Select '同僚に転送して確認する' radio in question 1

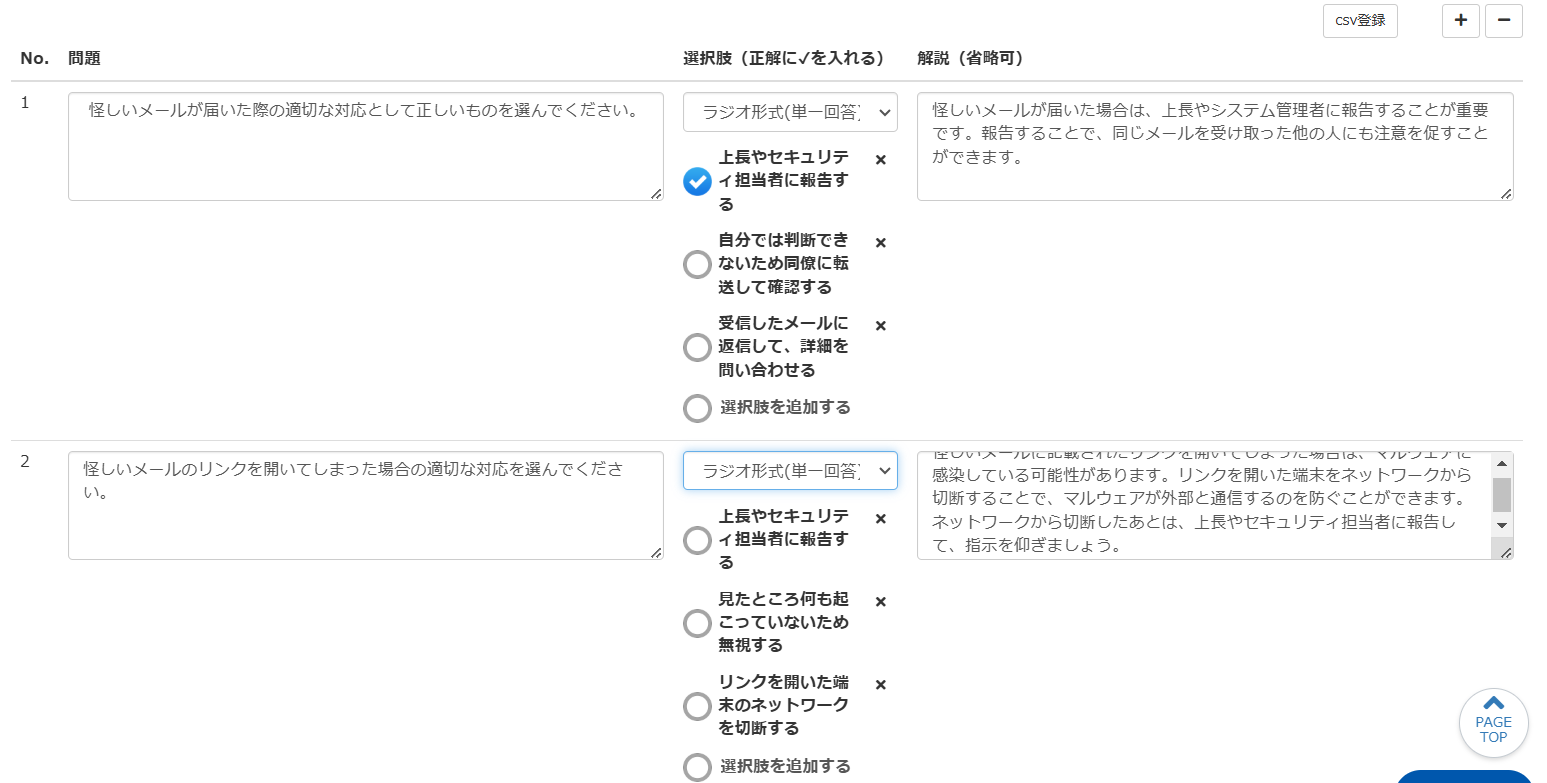pos(697,265)
